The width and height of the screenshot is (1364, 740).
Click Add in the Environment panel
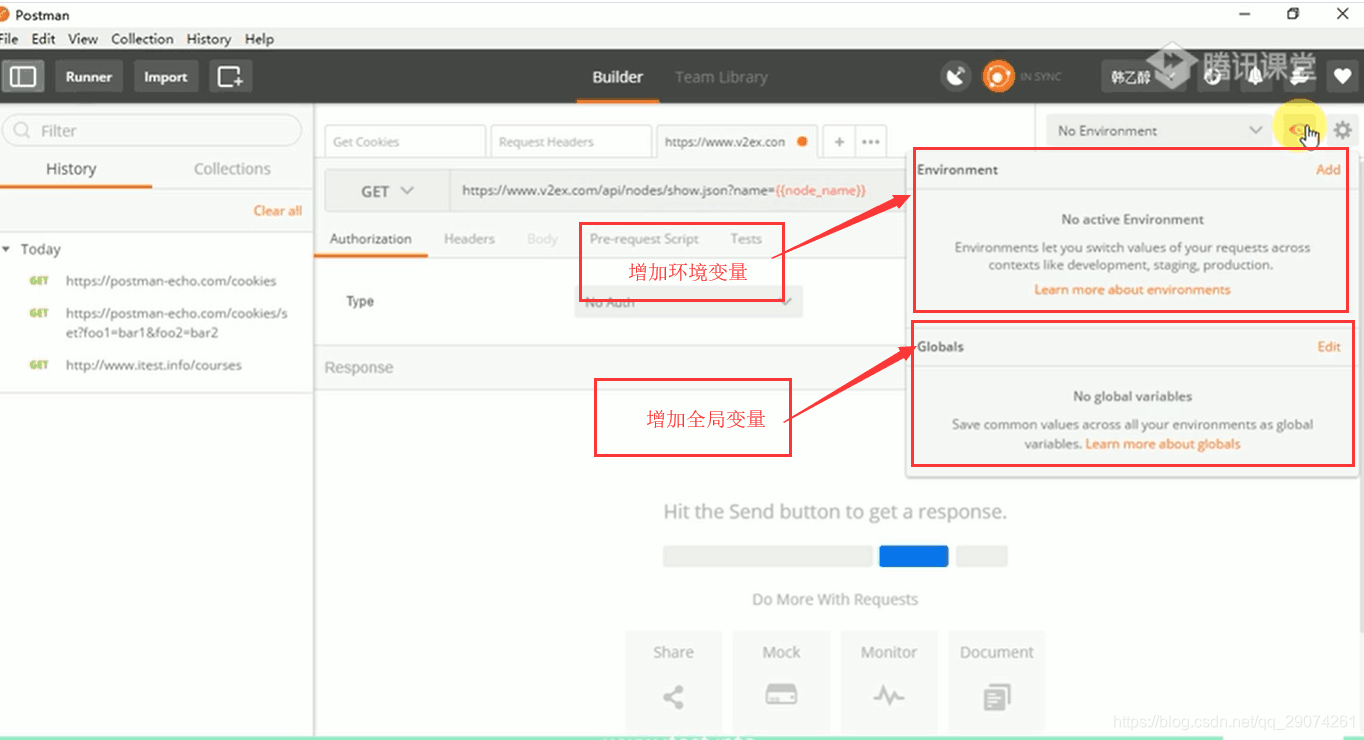tap(1328, 170)
